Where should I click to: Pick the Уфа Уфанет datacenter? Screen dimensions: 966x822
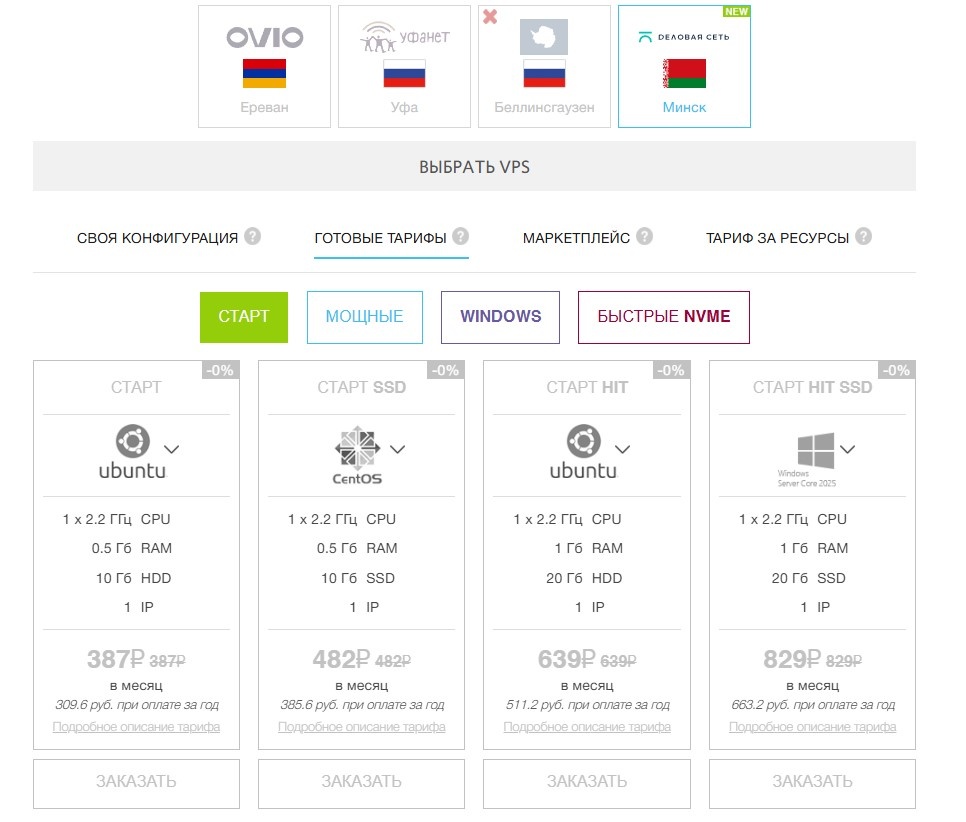click(404, 67)
